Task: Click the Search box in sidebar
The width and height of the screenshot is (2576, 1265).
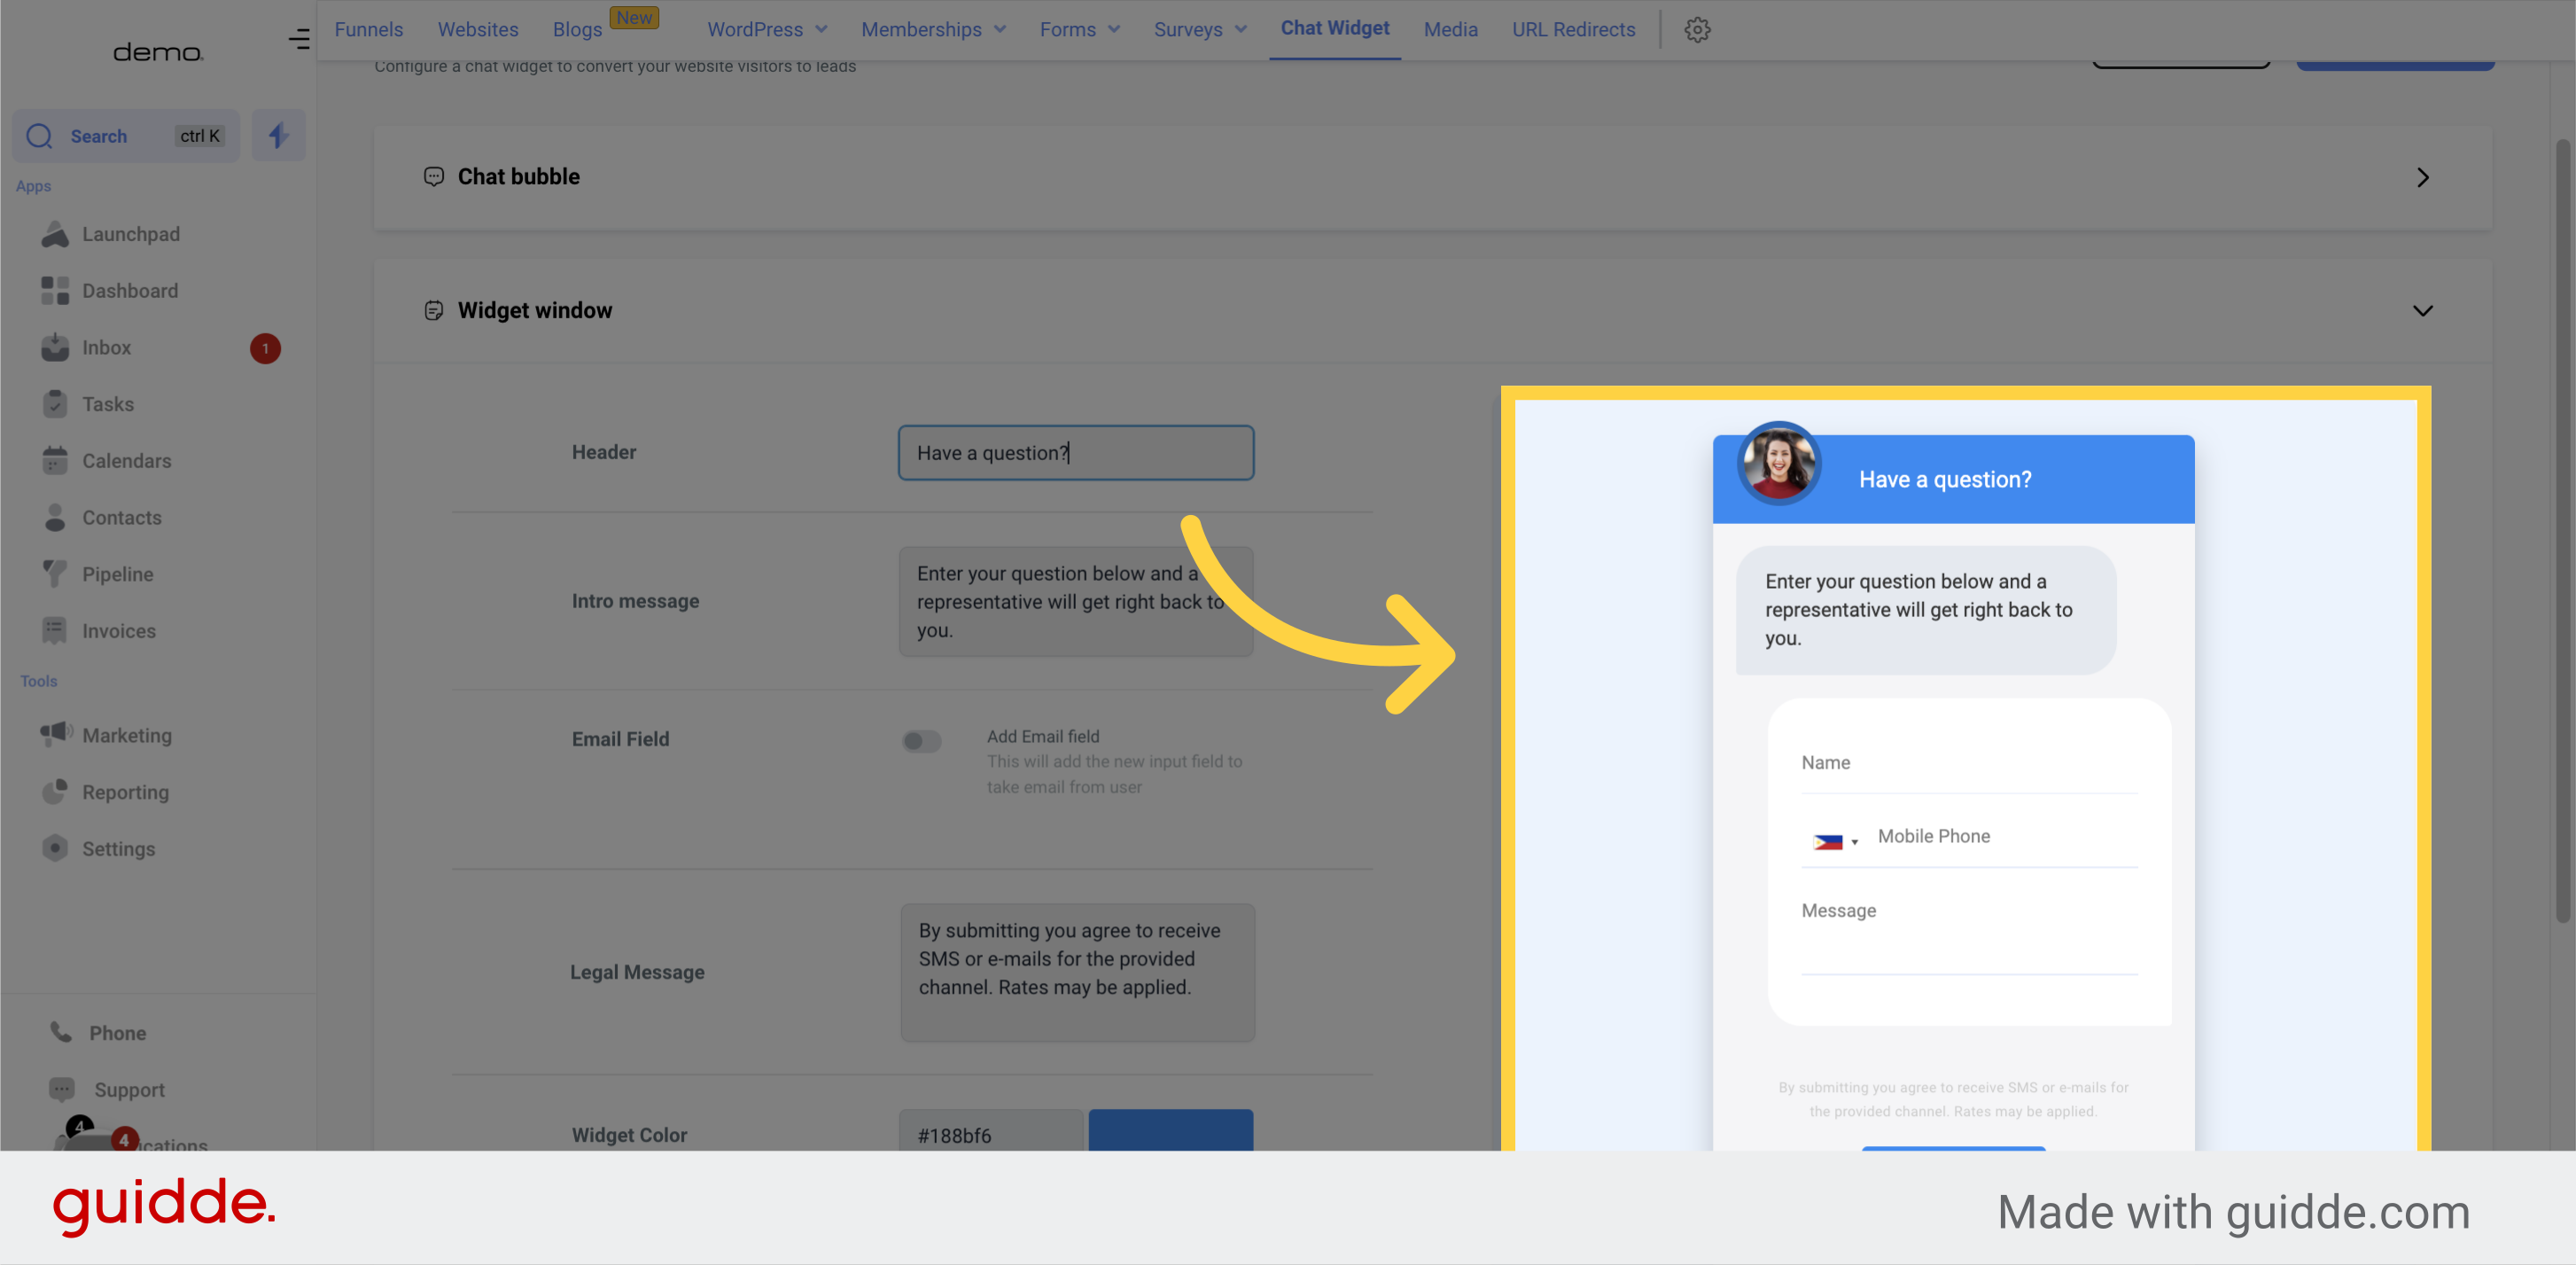Action: pyautogui.click(x=126, y=135)
